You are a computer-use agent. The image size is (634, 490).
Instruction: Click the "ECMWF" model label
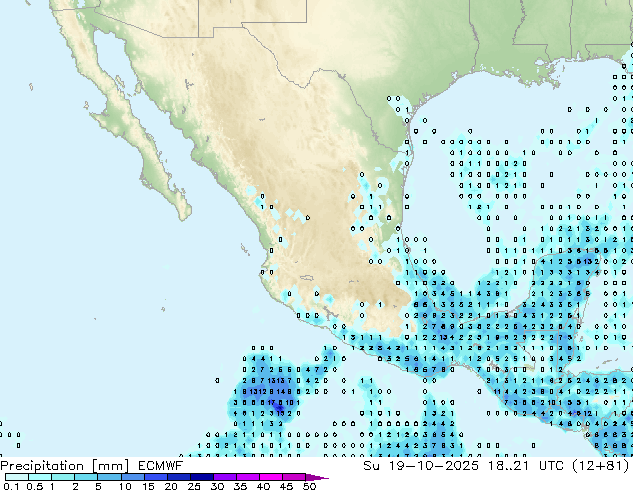pyautogui.click(x=161, y=466)
